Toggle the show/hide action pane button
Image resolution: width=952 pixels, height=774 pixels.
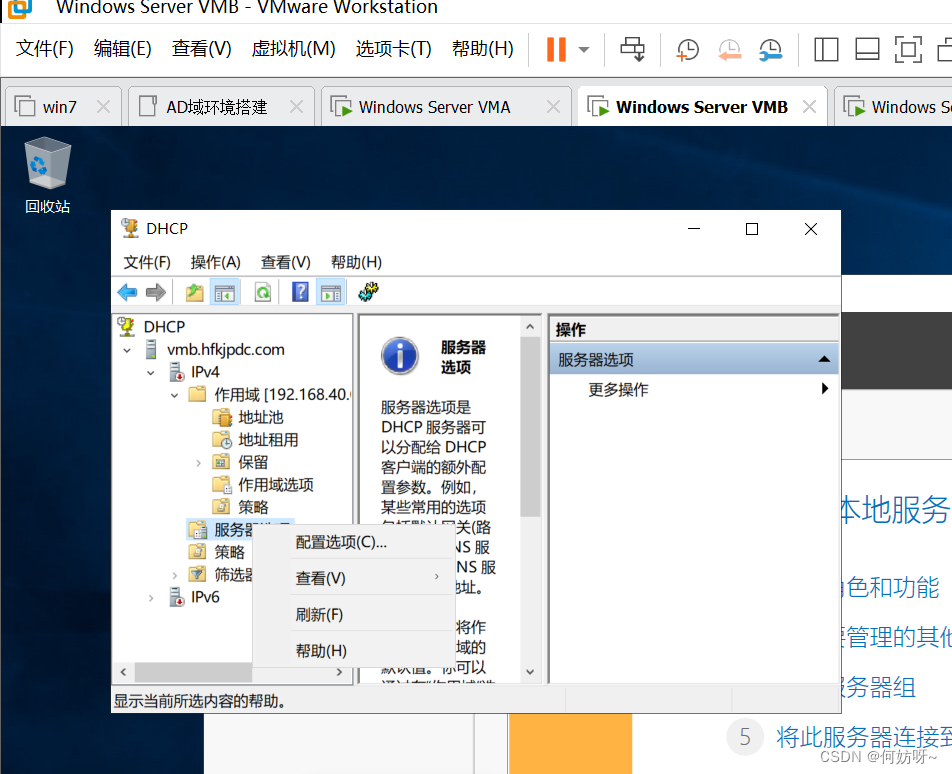pos(330,292)
